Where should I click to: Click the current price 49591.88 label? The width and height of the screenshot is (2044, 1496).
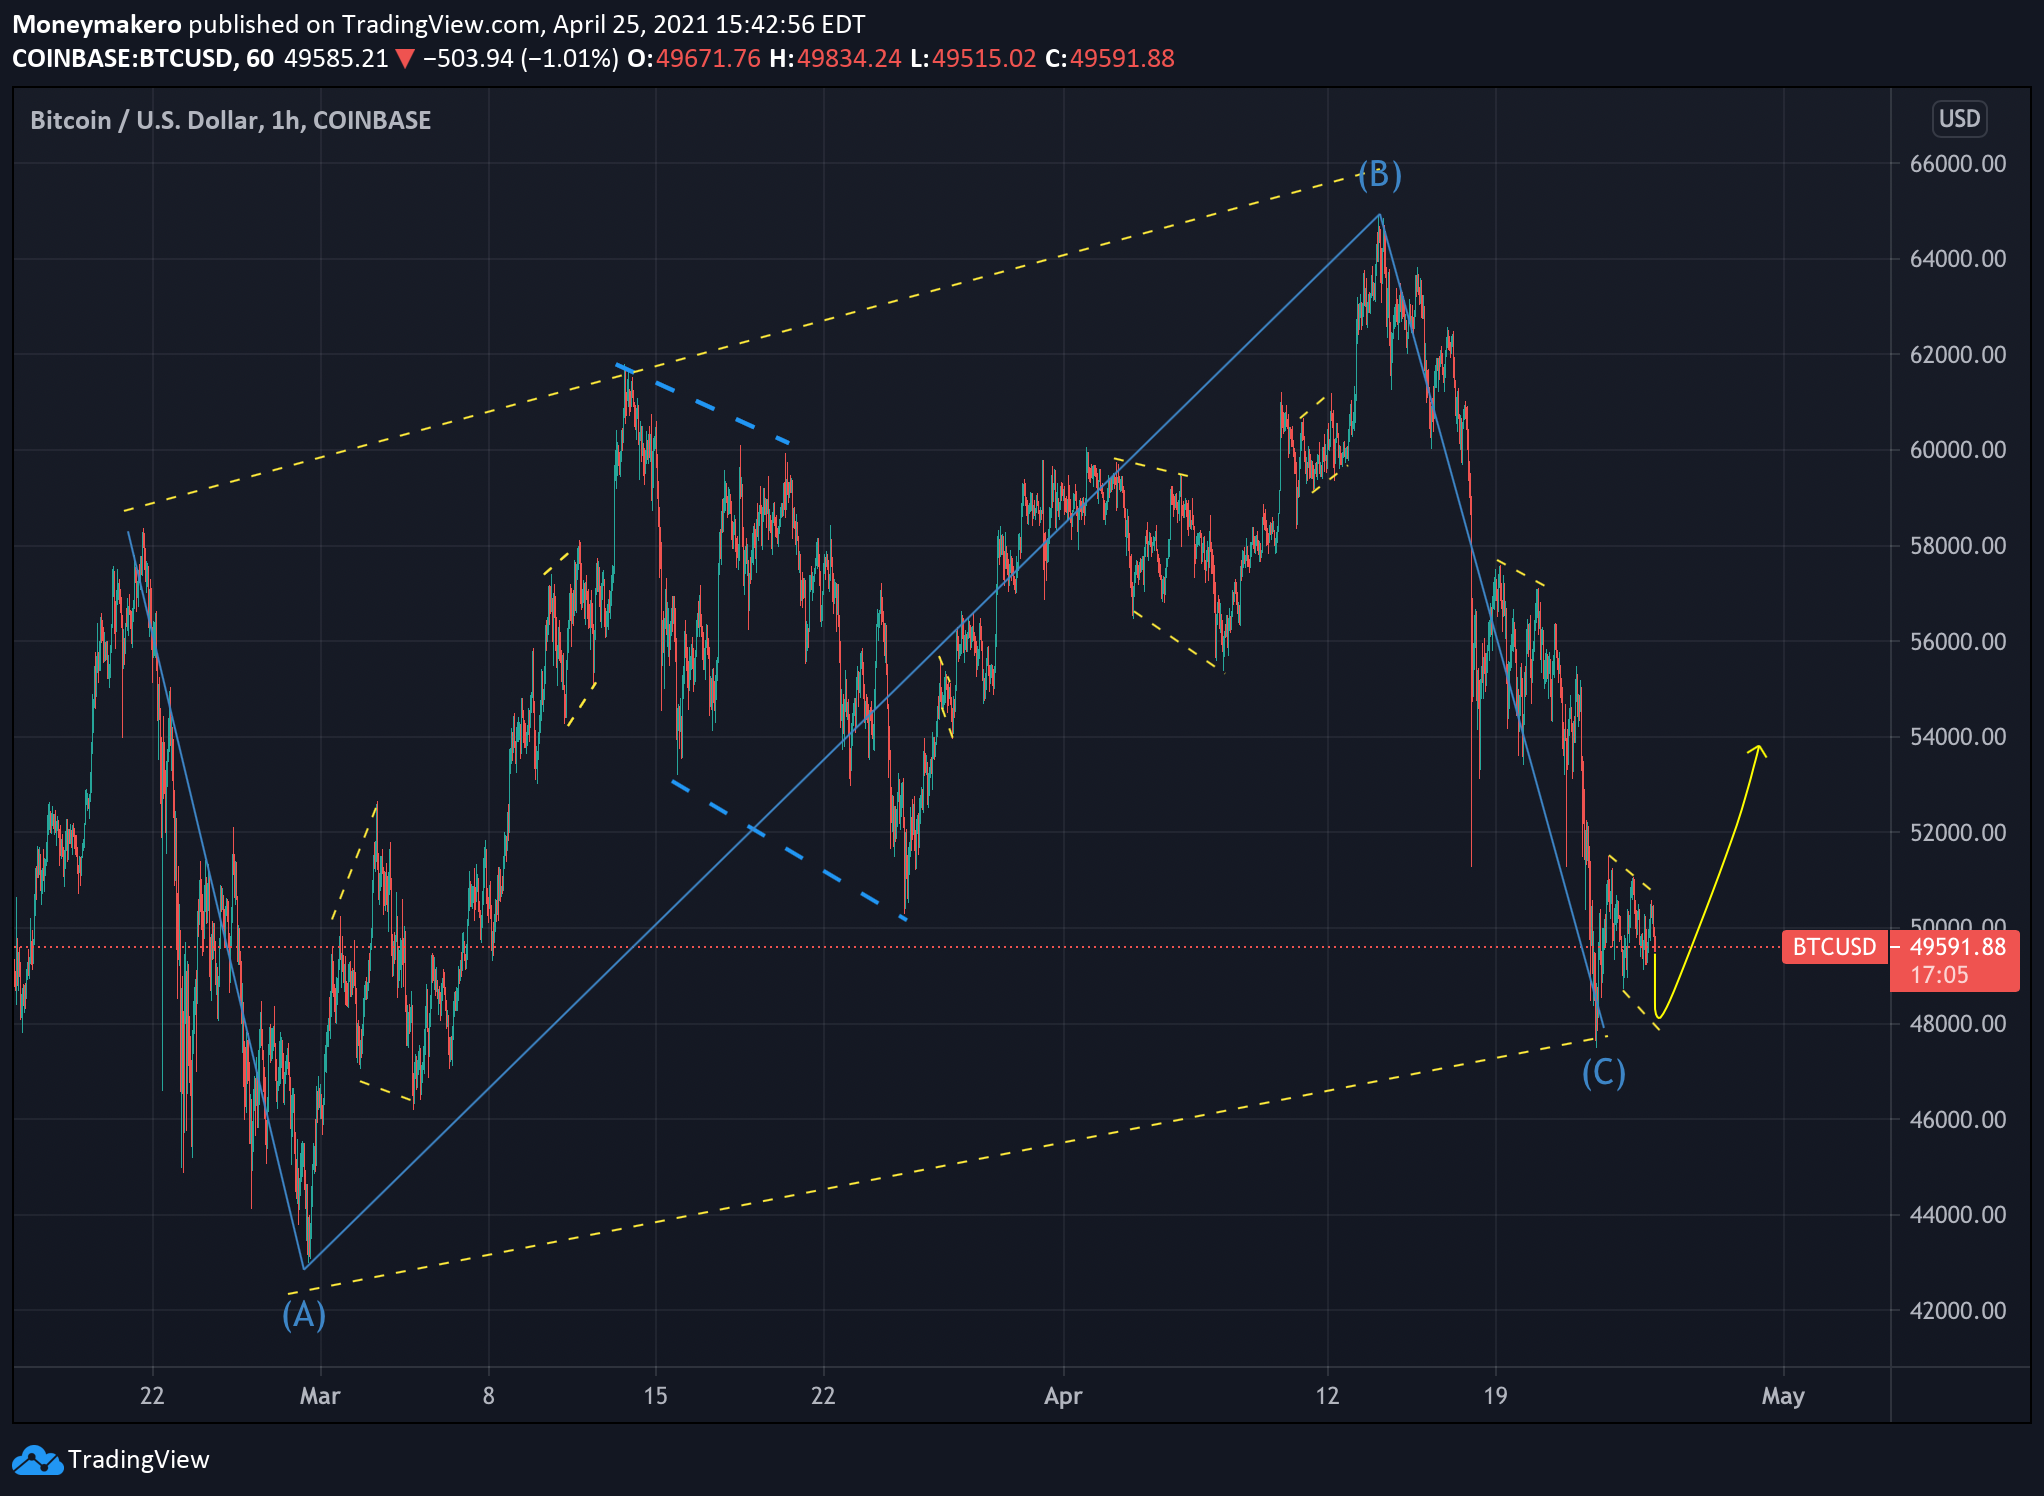tap(1957, 947)
